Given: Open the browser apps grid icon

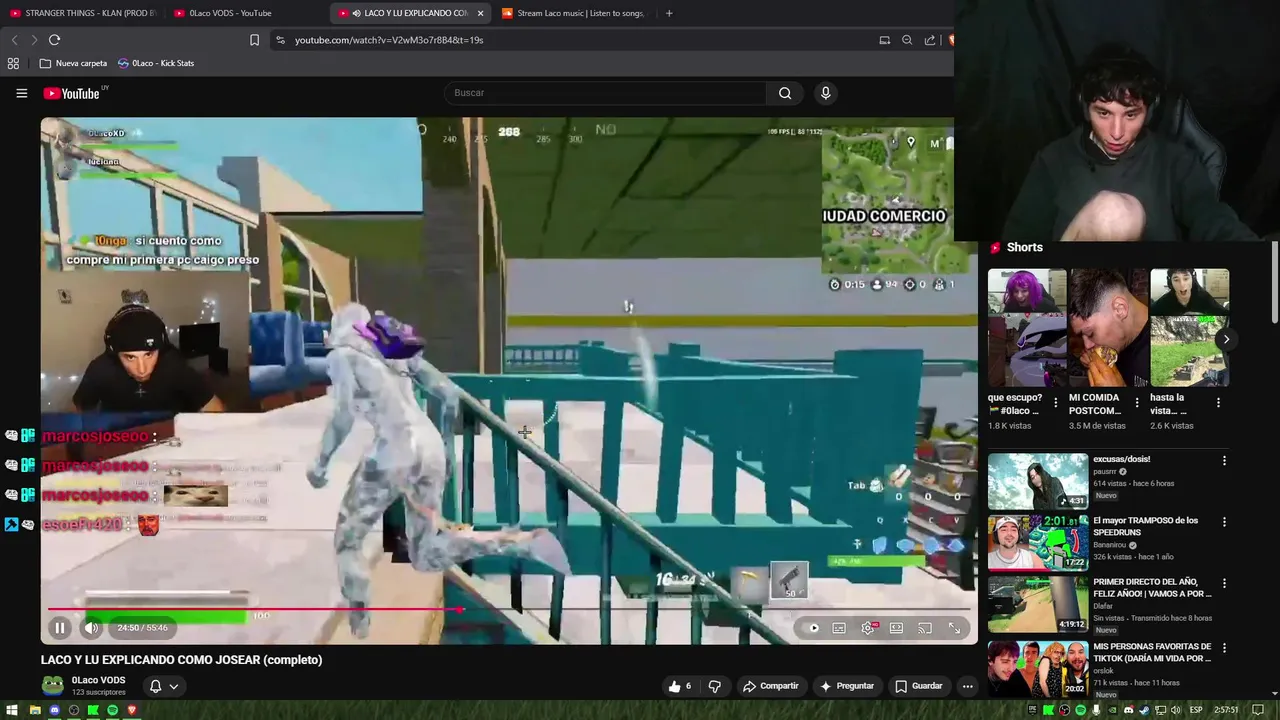Looking at the screenshot, I should pyautogui.click(x=13, y=63).
